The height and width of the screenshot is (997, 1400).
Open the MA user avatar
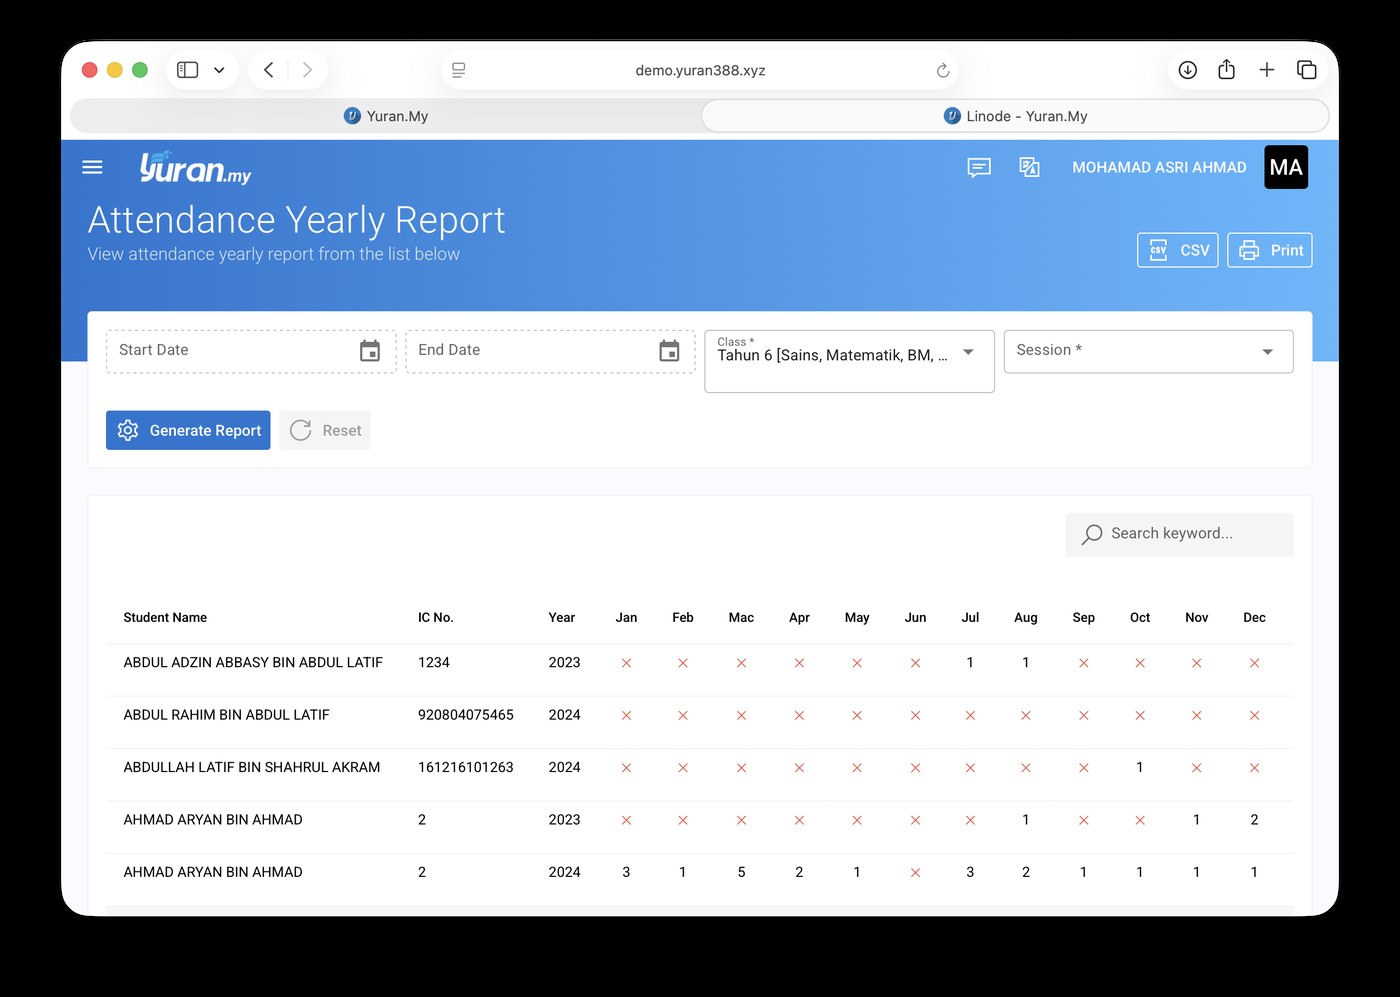pos(1286,167)
